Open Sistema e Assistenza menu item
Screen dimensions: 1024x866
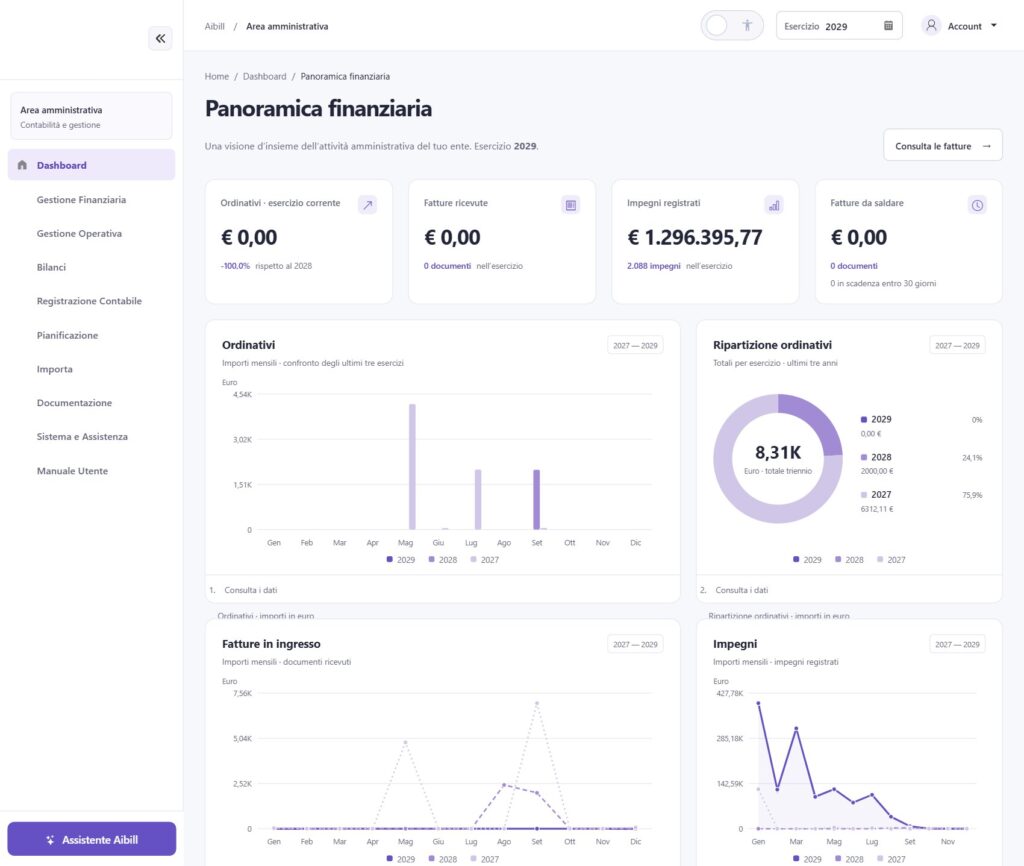[x=82, y=436]
